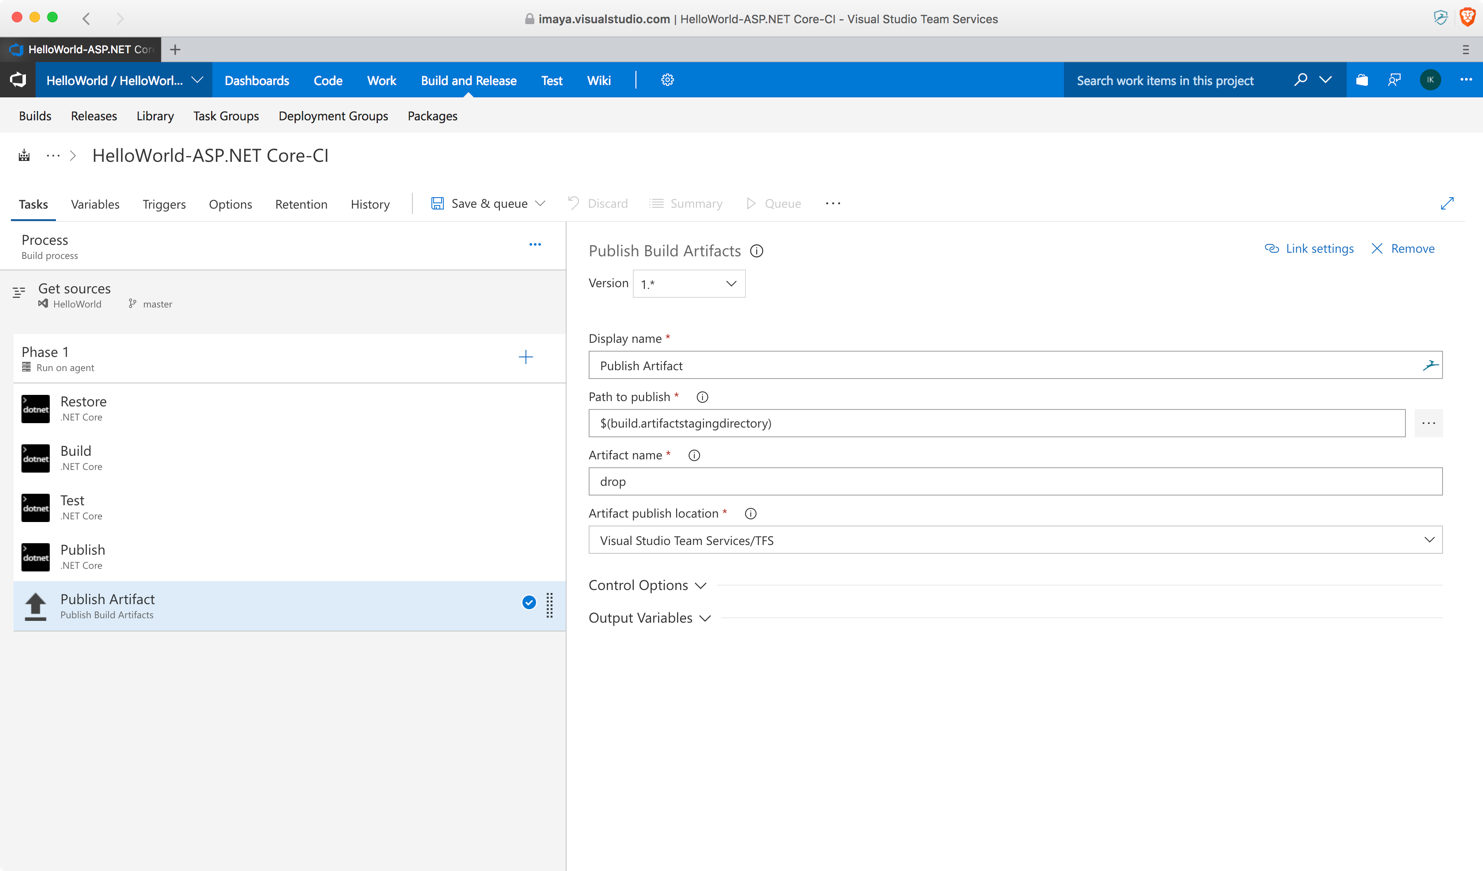Screen dimensions: 1483x871
Task: Go to Deployment Groups page
Action: [333, 116]
